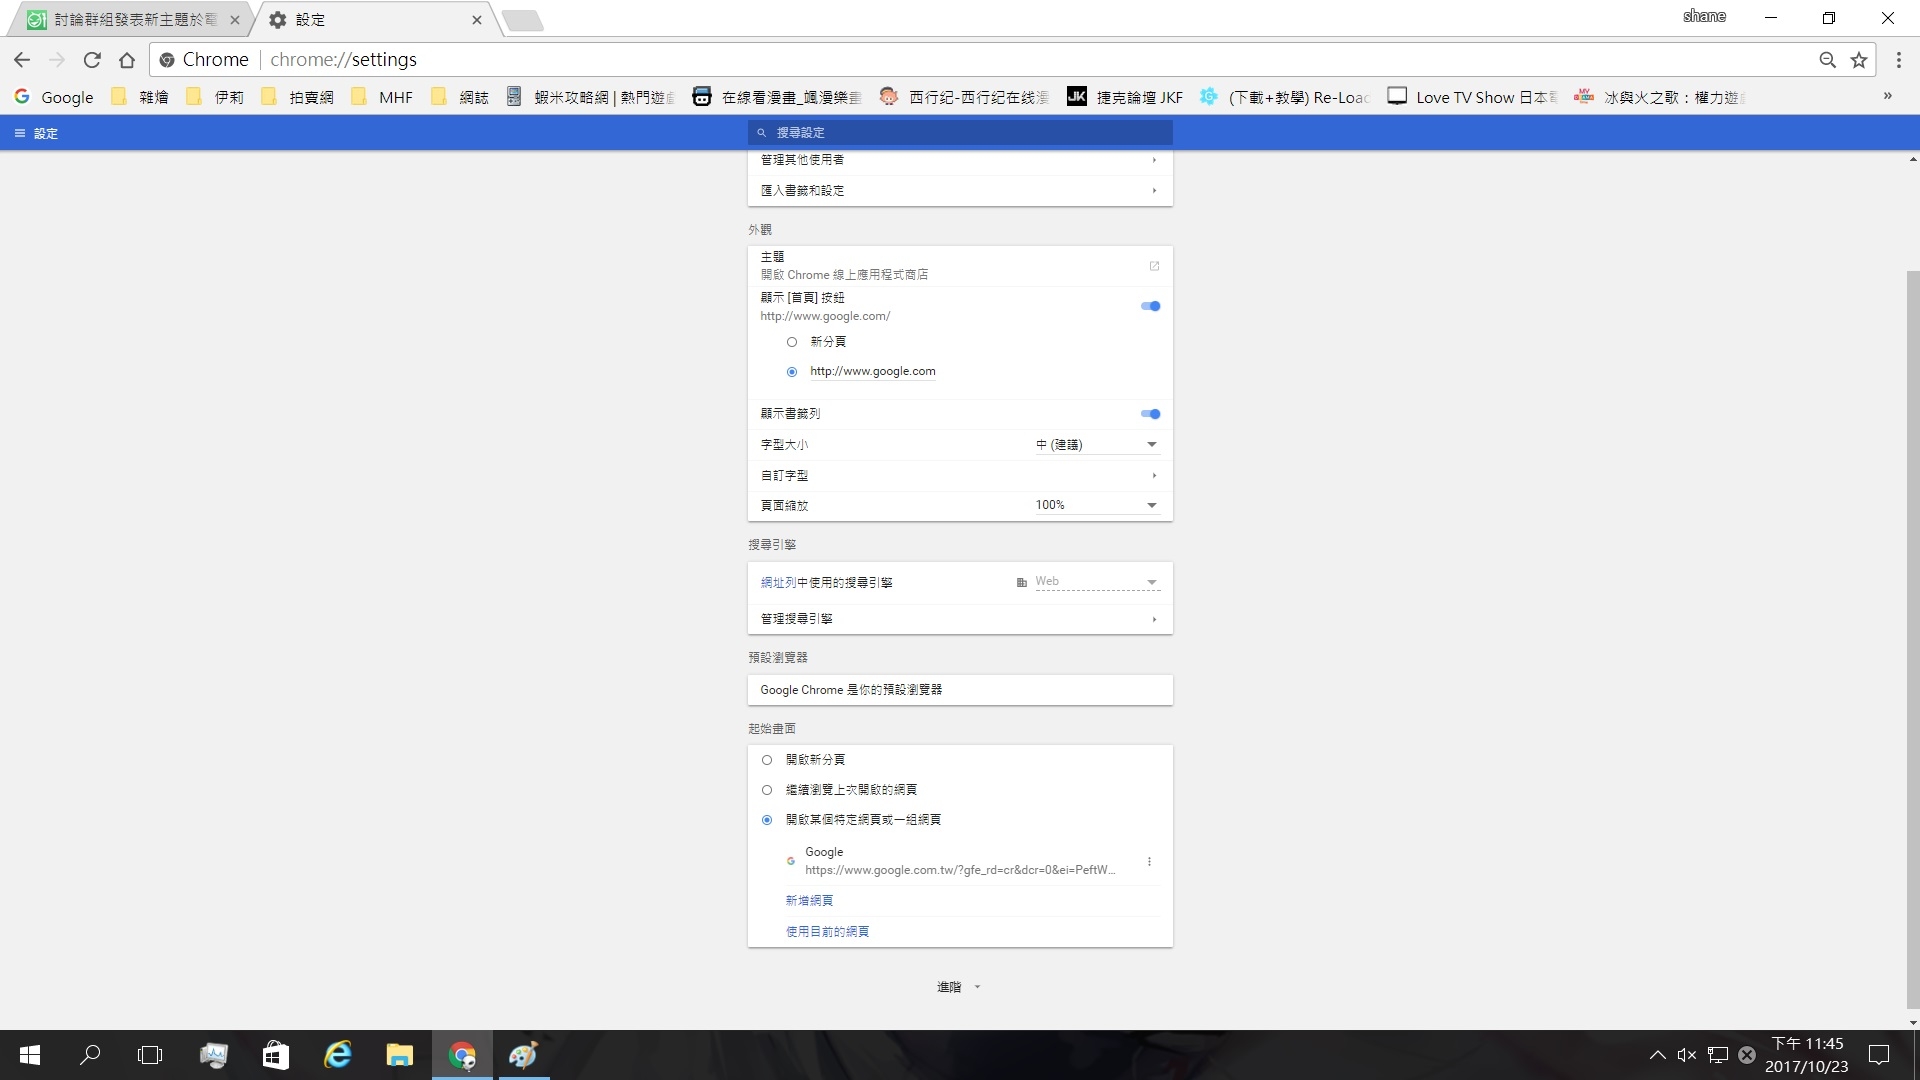The image size is (1920, 1080).
Task: Click the Google startup page entry
Action: point(960,861)
